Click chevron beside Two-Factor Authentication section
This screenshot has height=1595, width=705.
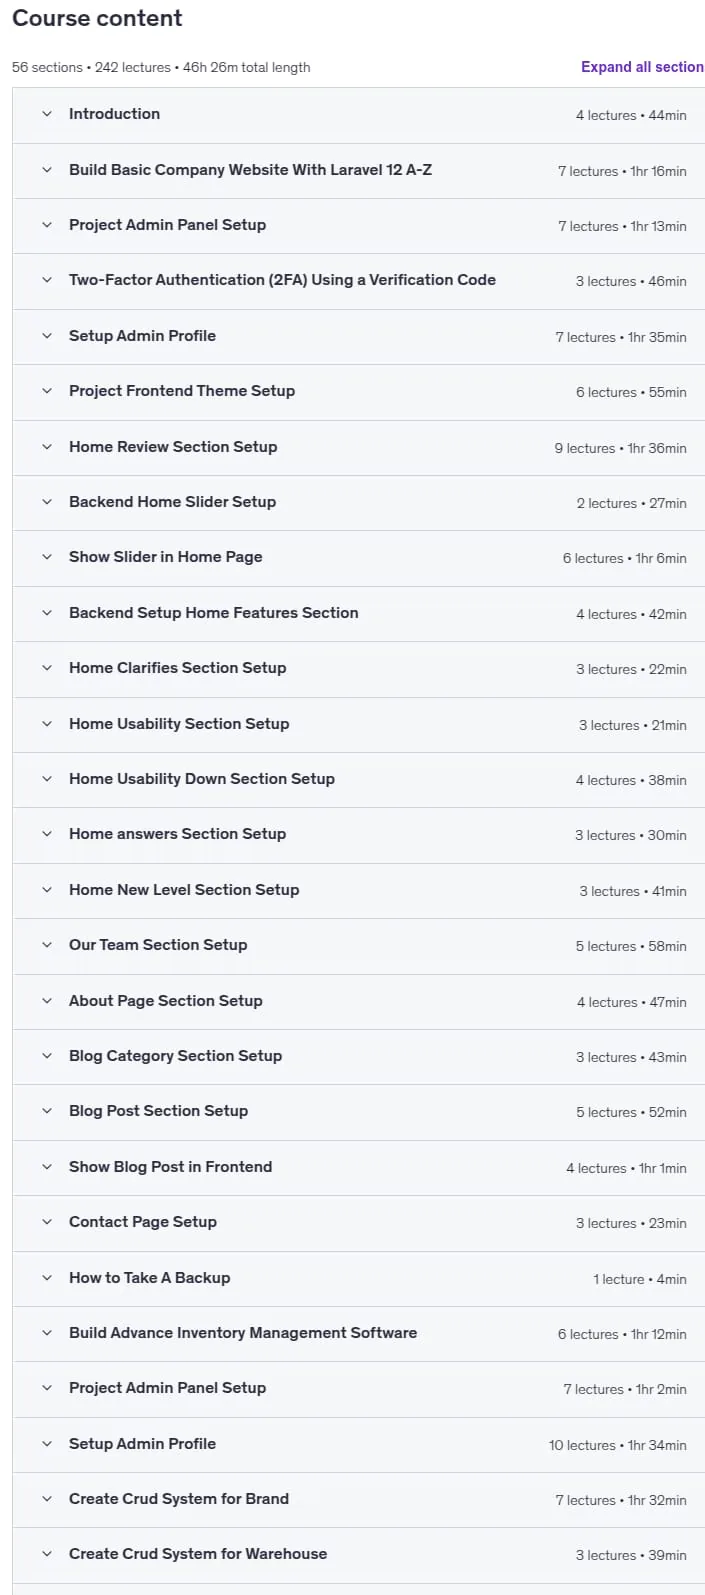click(x=46, y=281)
